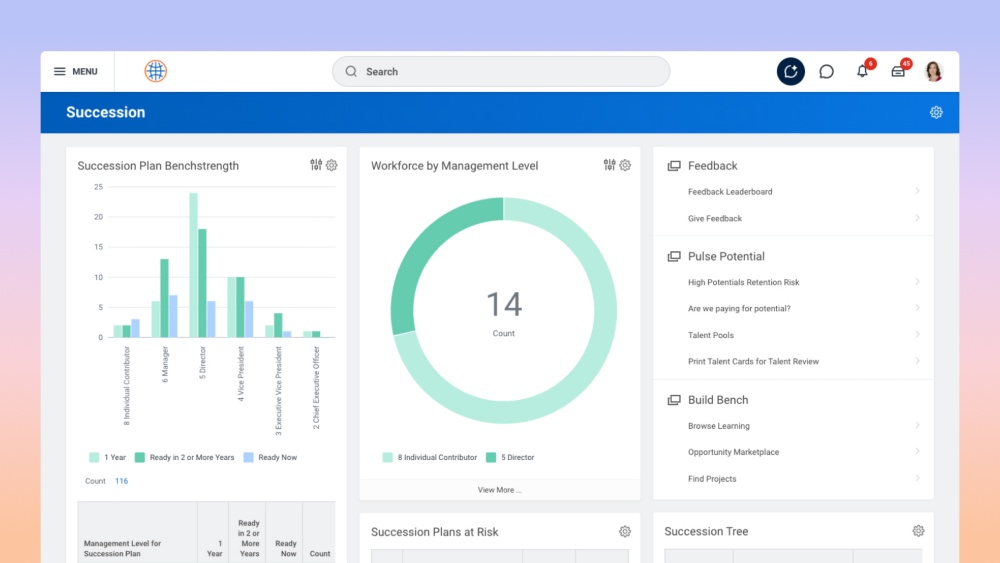This screenshot has height=563, width=1000.
Task: Open the hamburger MENU button
Action: tap(75, 72)
